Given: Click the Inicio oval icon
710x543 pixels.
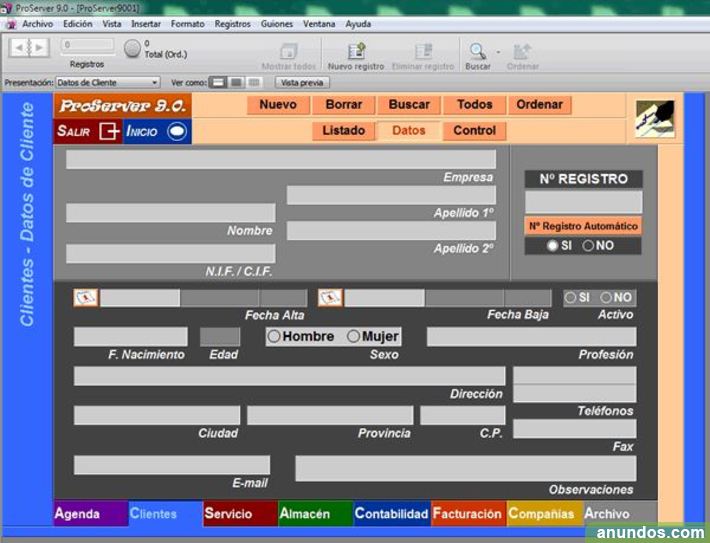Looking at the screenshot, I should pos(177,132).
